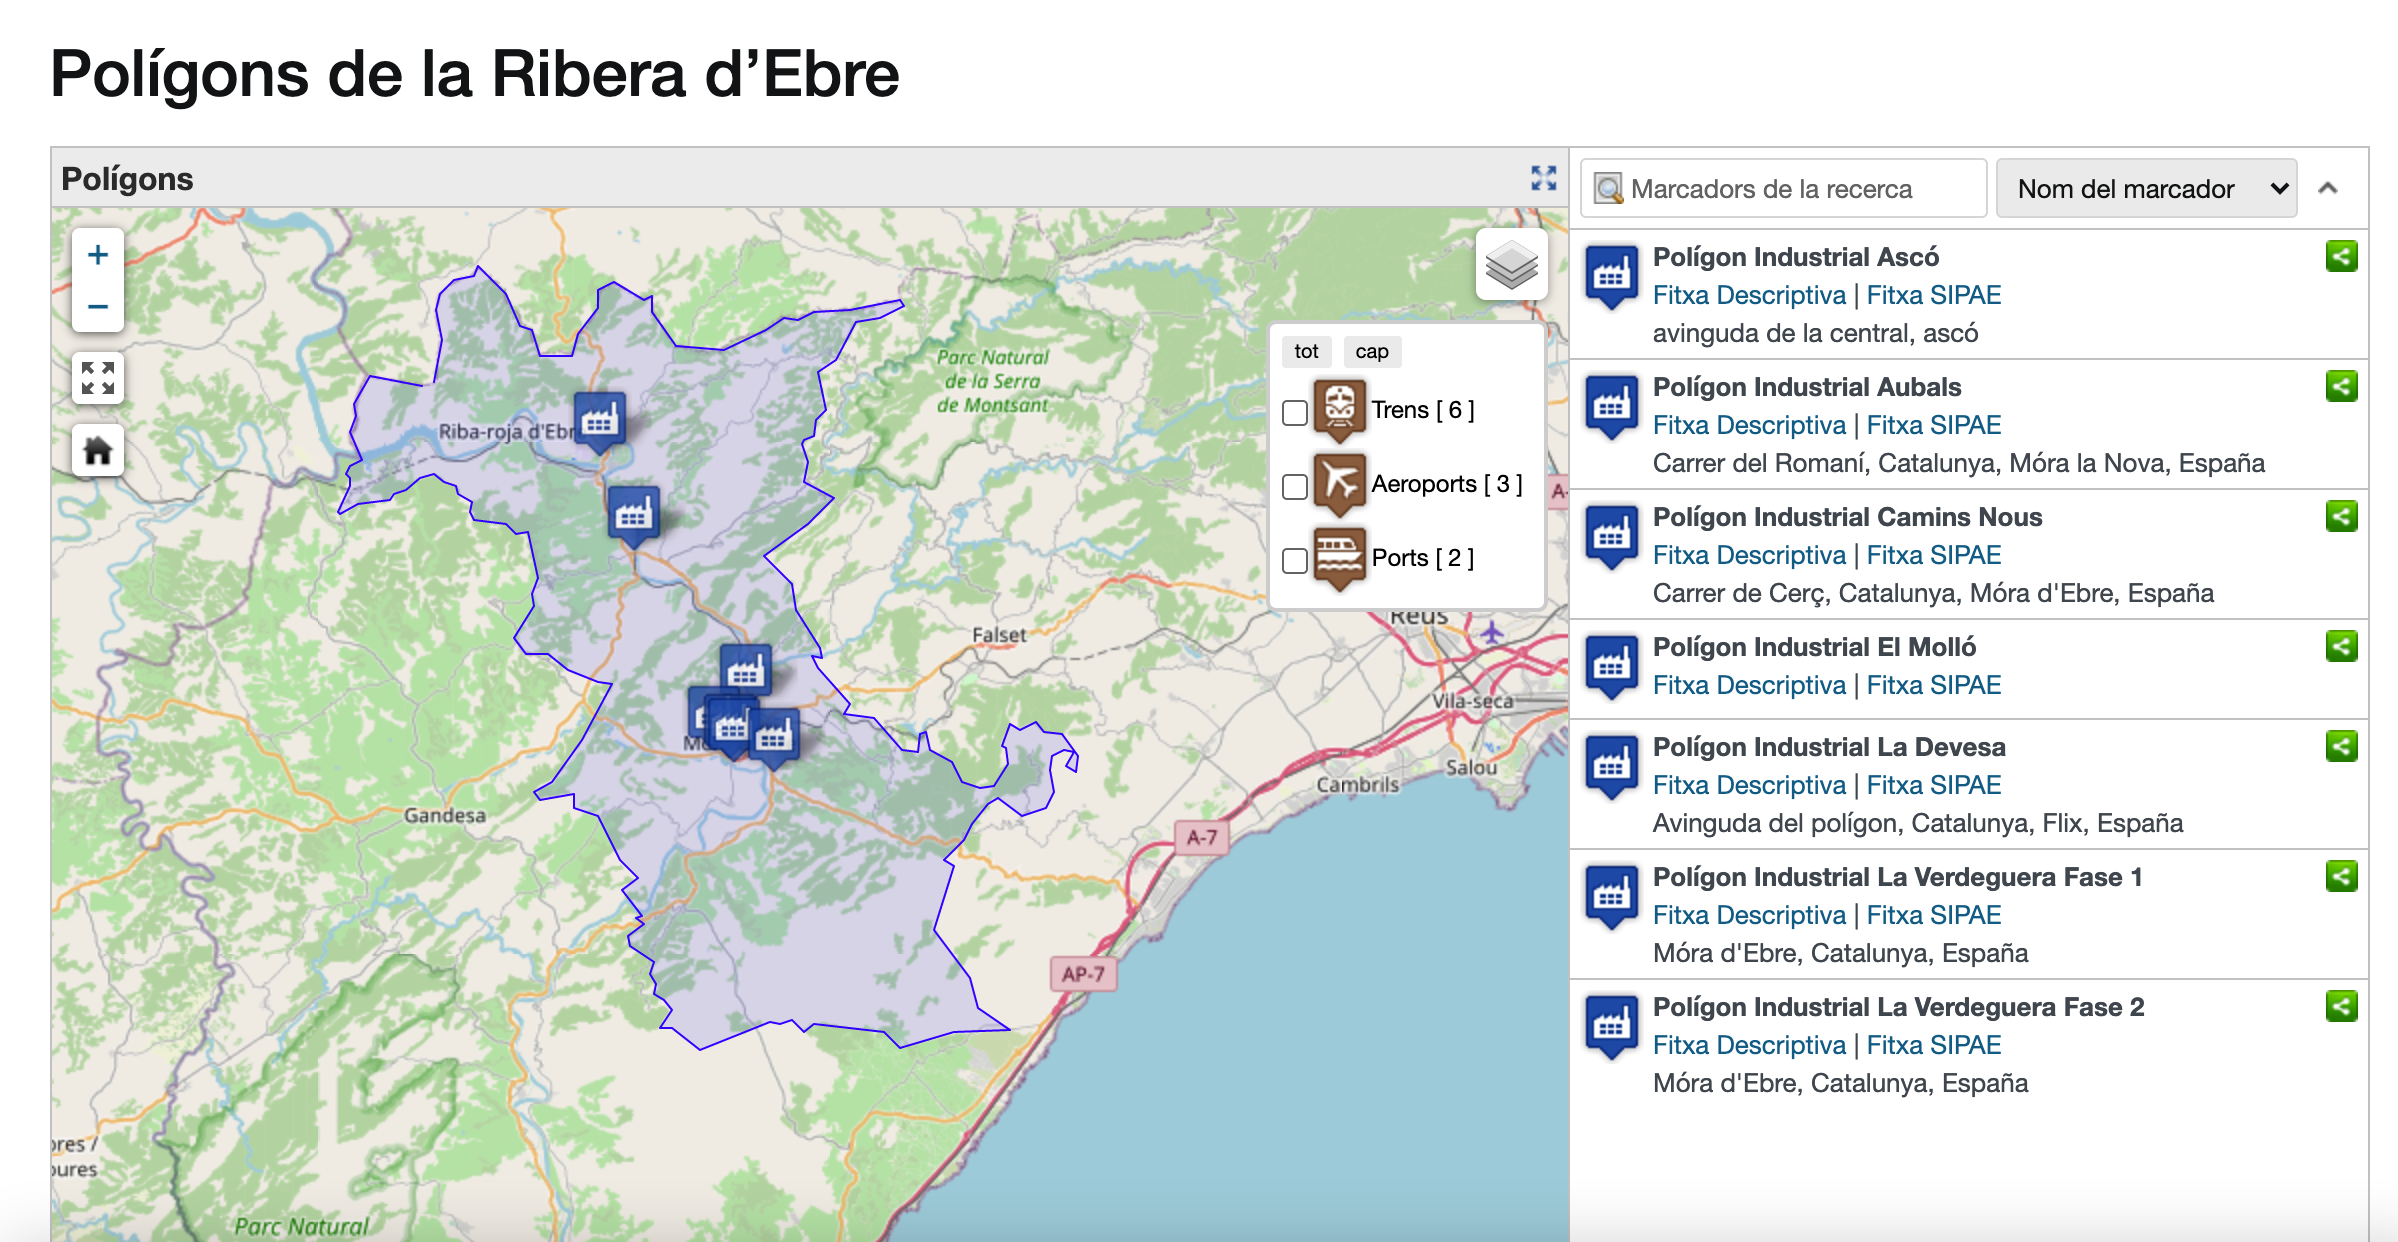Click the factory icon beside Polígon Industrial Aubals
This screenshot has width=2398, height=1242.
click(1611, 406)
